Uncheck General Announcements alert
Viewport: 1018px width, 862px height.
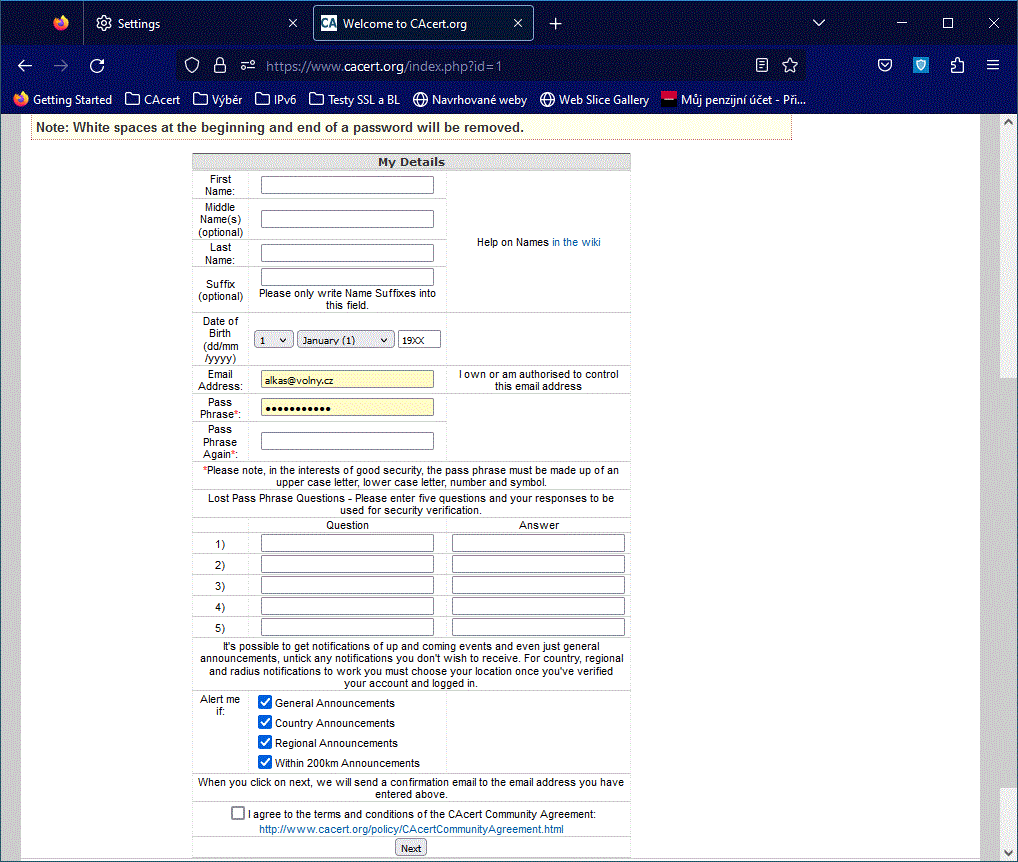pos(265,703)
